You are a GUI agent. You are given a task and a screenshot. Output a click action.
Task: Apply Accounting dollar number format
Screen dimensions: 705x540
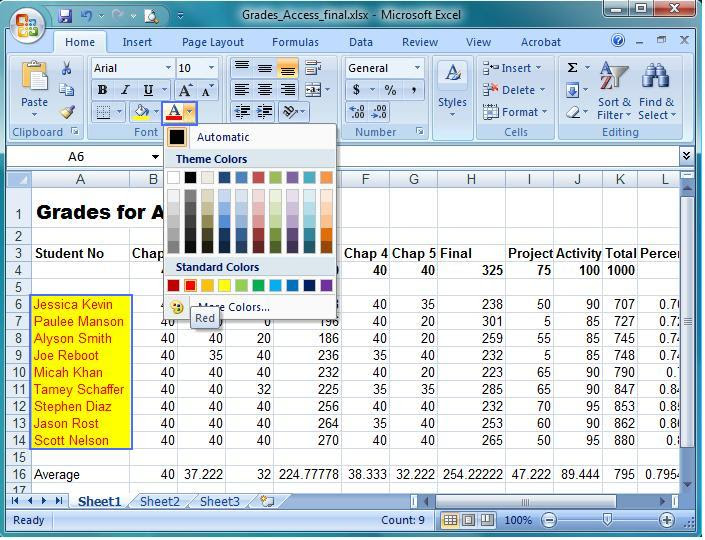click(x=357, y=90)
